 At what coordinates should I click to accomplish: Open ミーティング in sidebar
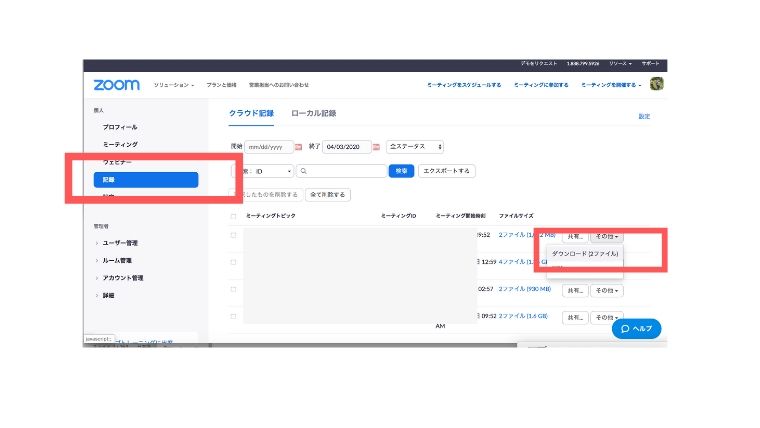coord(120,144)
